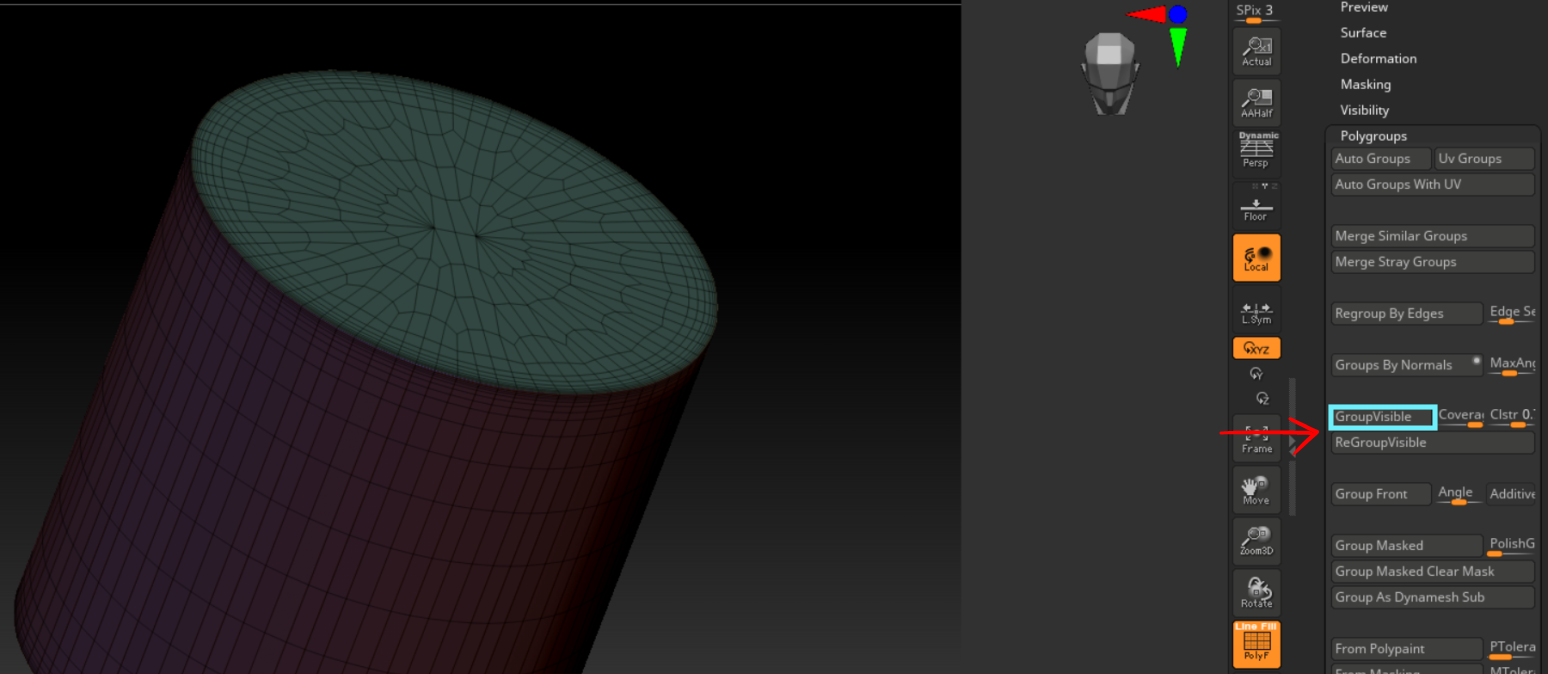The image size is (1548, 674).
Task: Adjust the PTolerance slider
Action: pyautogui.click(x=1511, y=649)
